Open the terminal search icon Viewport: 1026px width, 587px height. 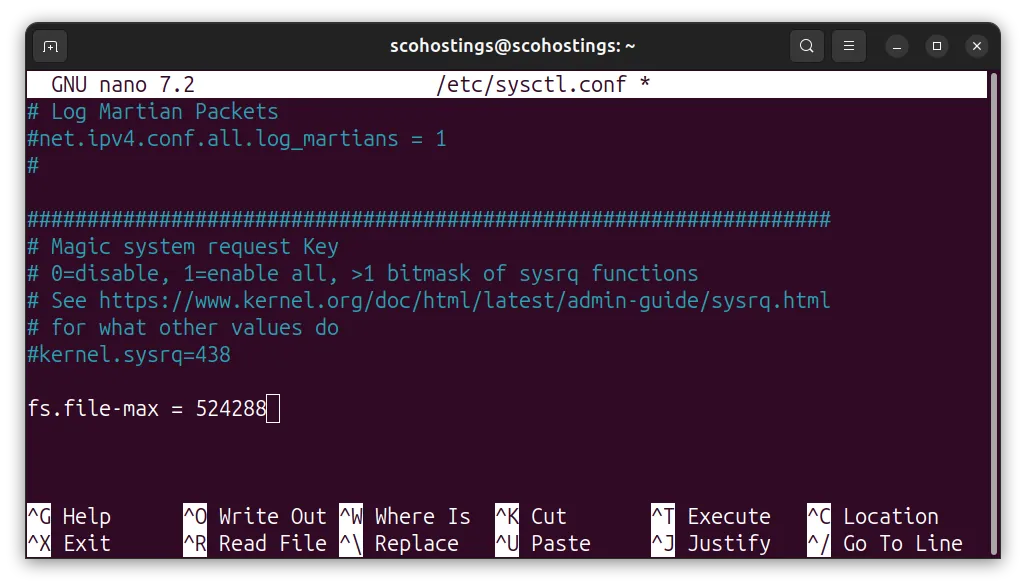807,46
